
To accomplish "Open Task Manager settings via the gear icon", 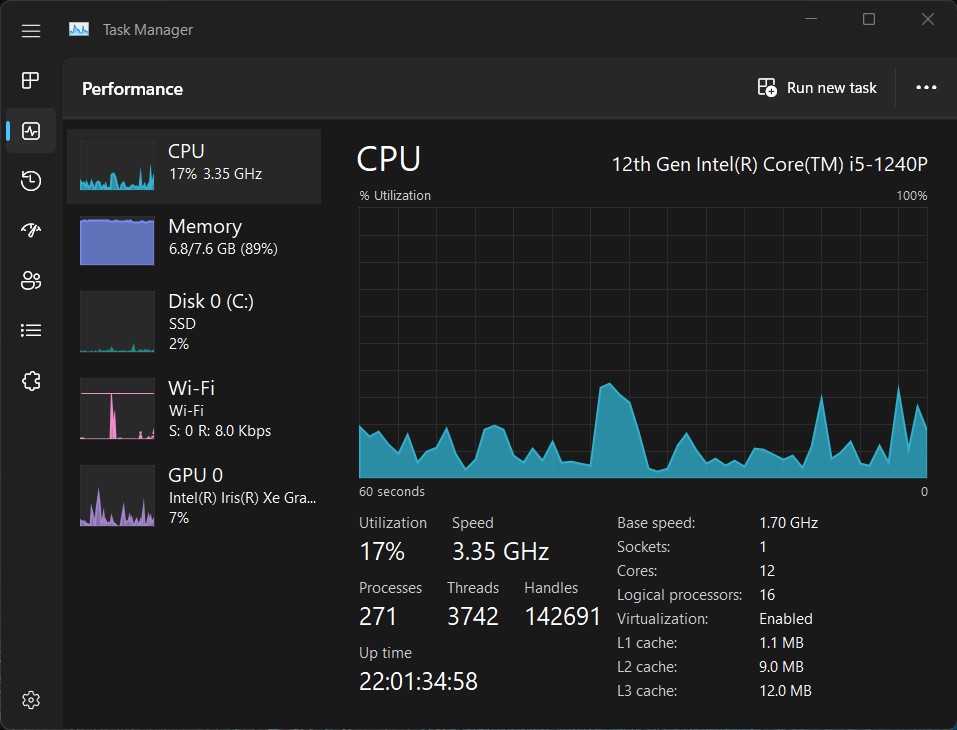I will (x=30, y=699).
